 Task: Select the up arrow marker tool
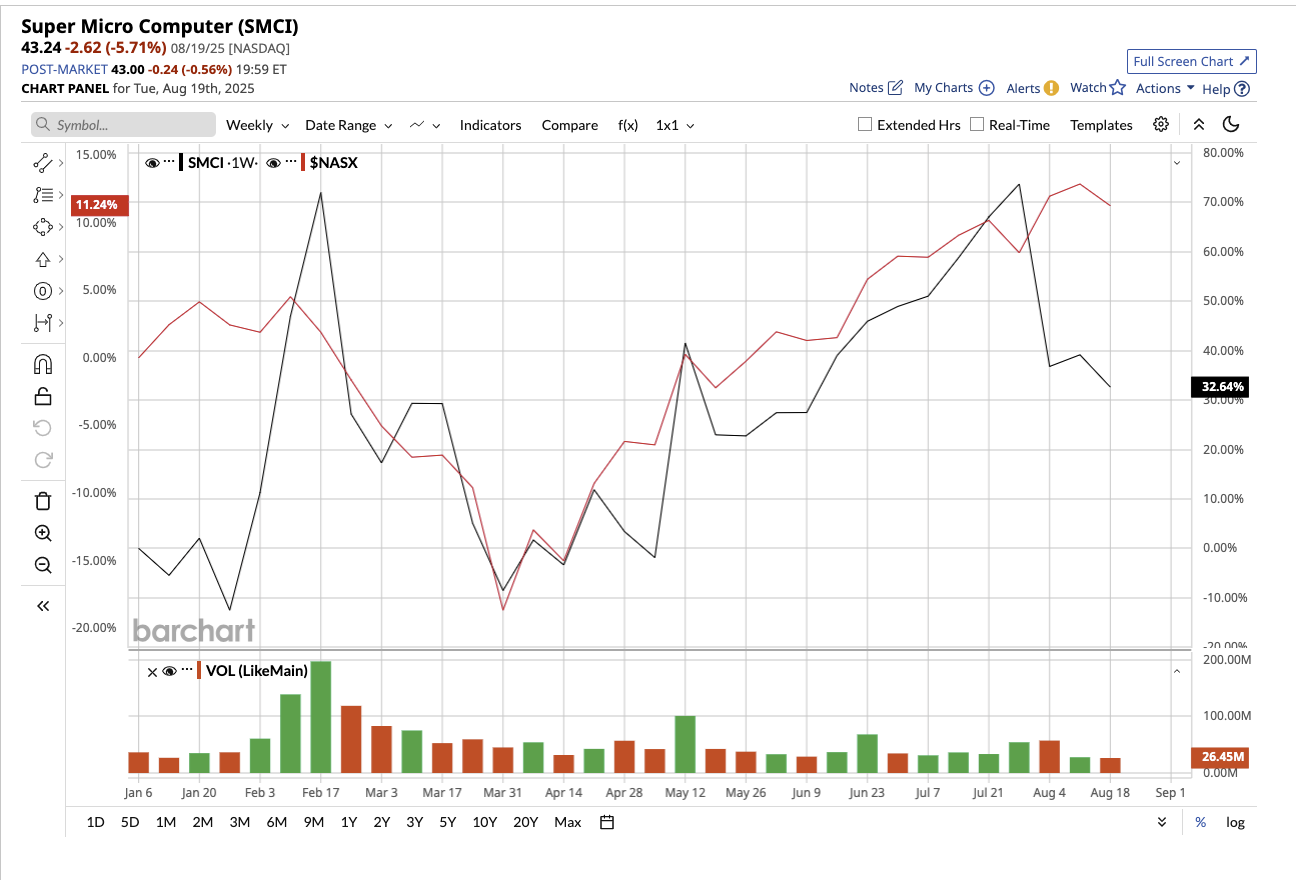(42, 259)
